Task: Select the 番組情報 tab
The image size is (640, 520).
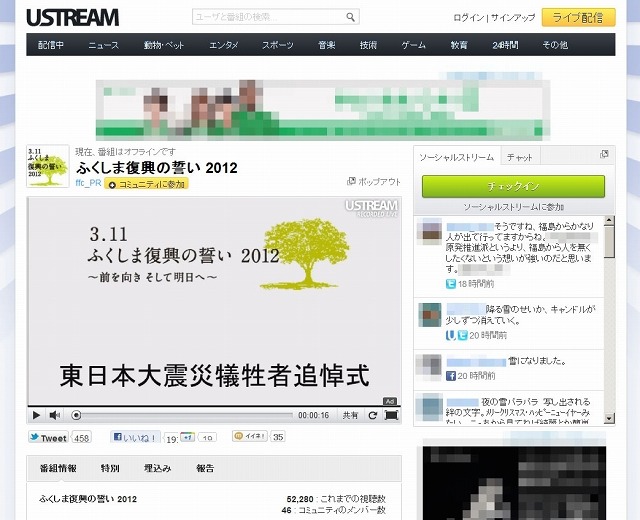Action: coord(58,468)
